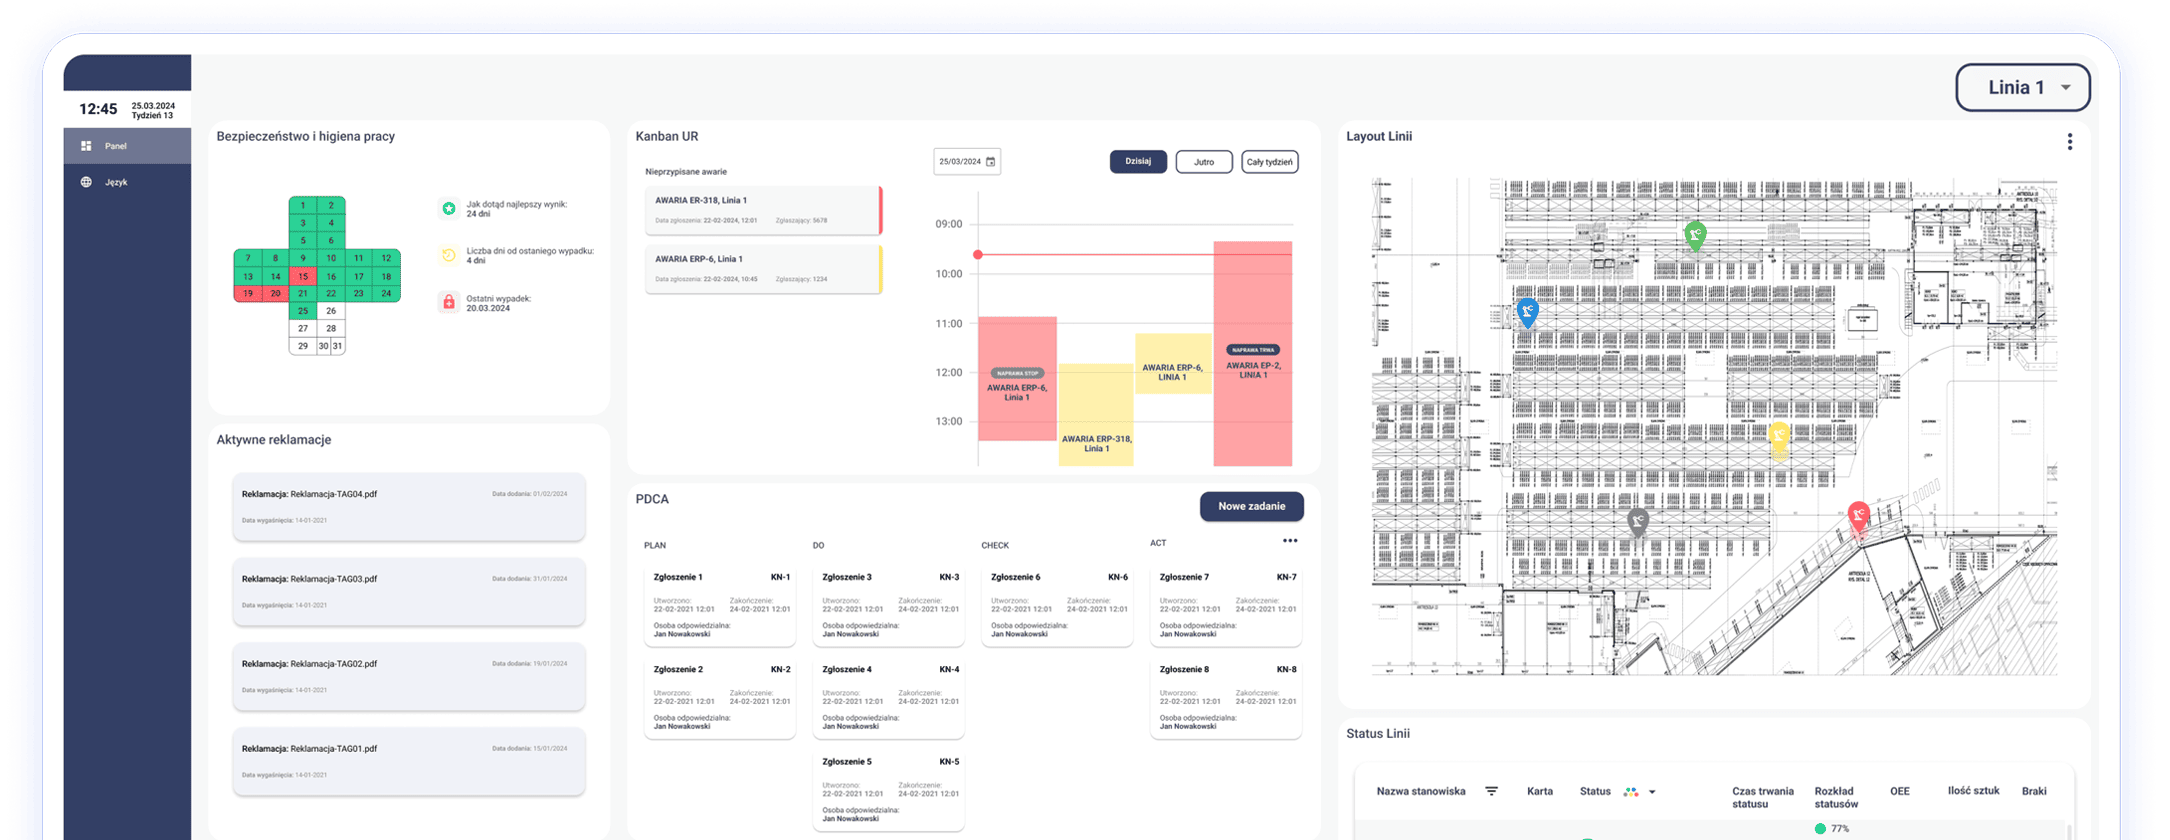
Task: Open calendar icon in Kanban date field
Action: [x=991, y=162]
